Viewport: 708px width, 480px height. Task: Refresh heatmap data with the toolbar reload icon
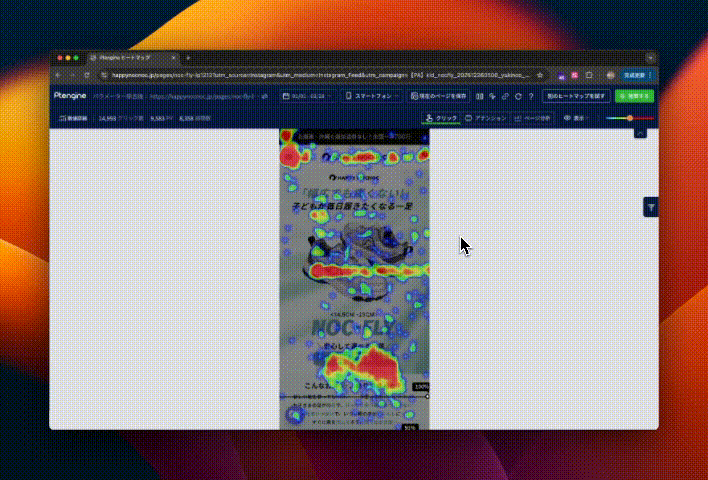coord(518,96)
